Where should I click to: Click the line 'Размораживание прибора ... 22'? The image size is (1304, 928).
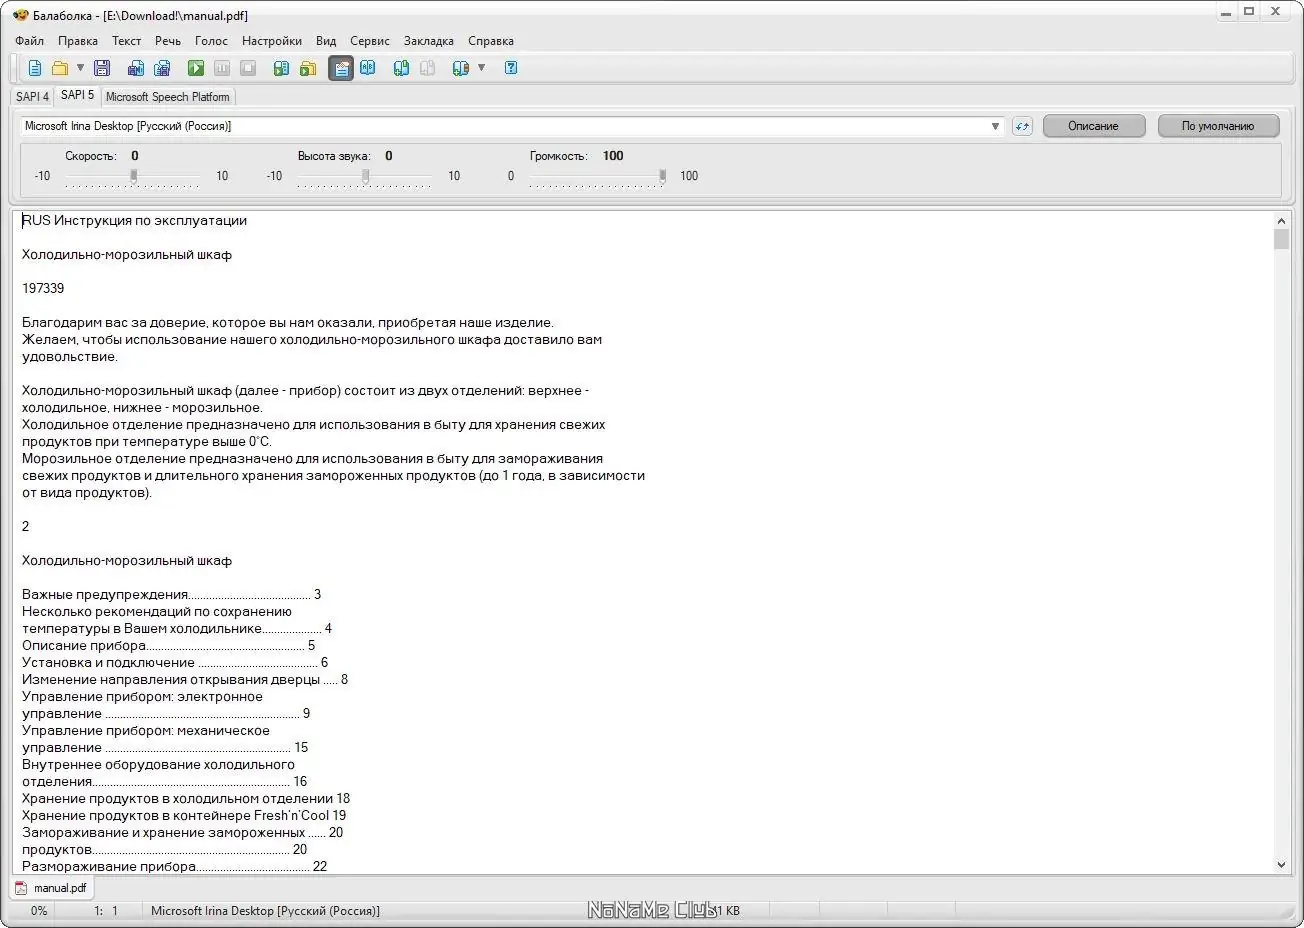tap(175, 867)
